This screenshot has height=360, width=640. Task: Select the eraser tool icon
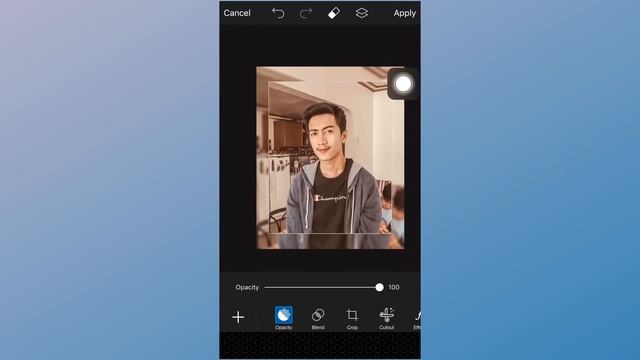tap(334, 13)
